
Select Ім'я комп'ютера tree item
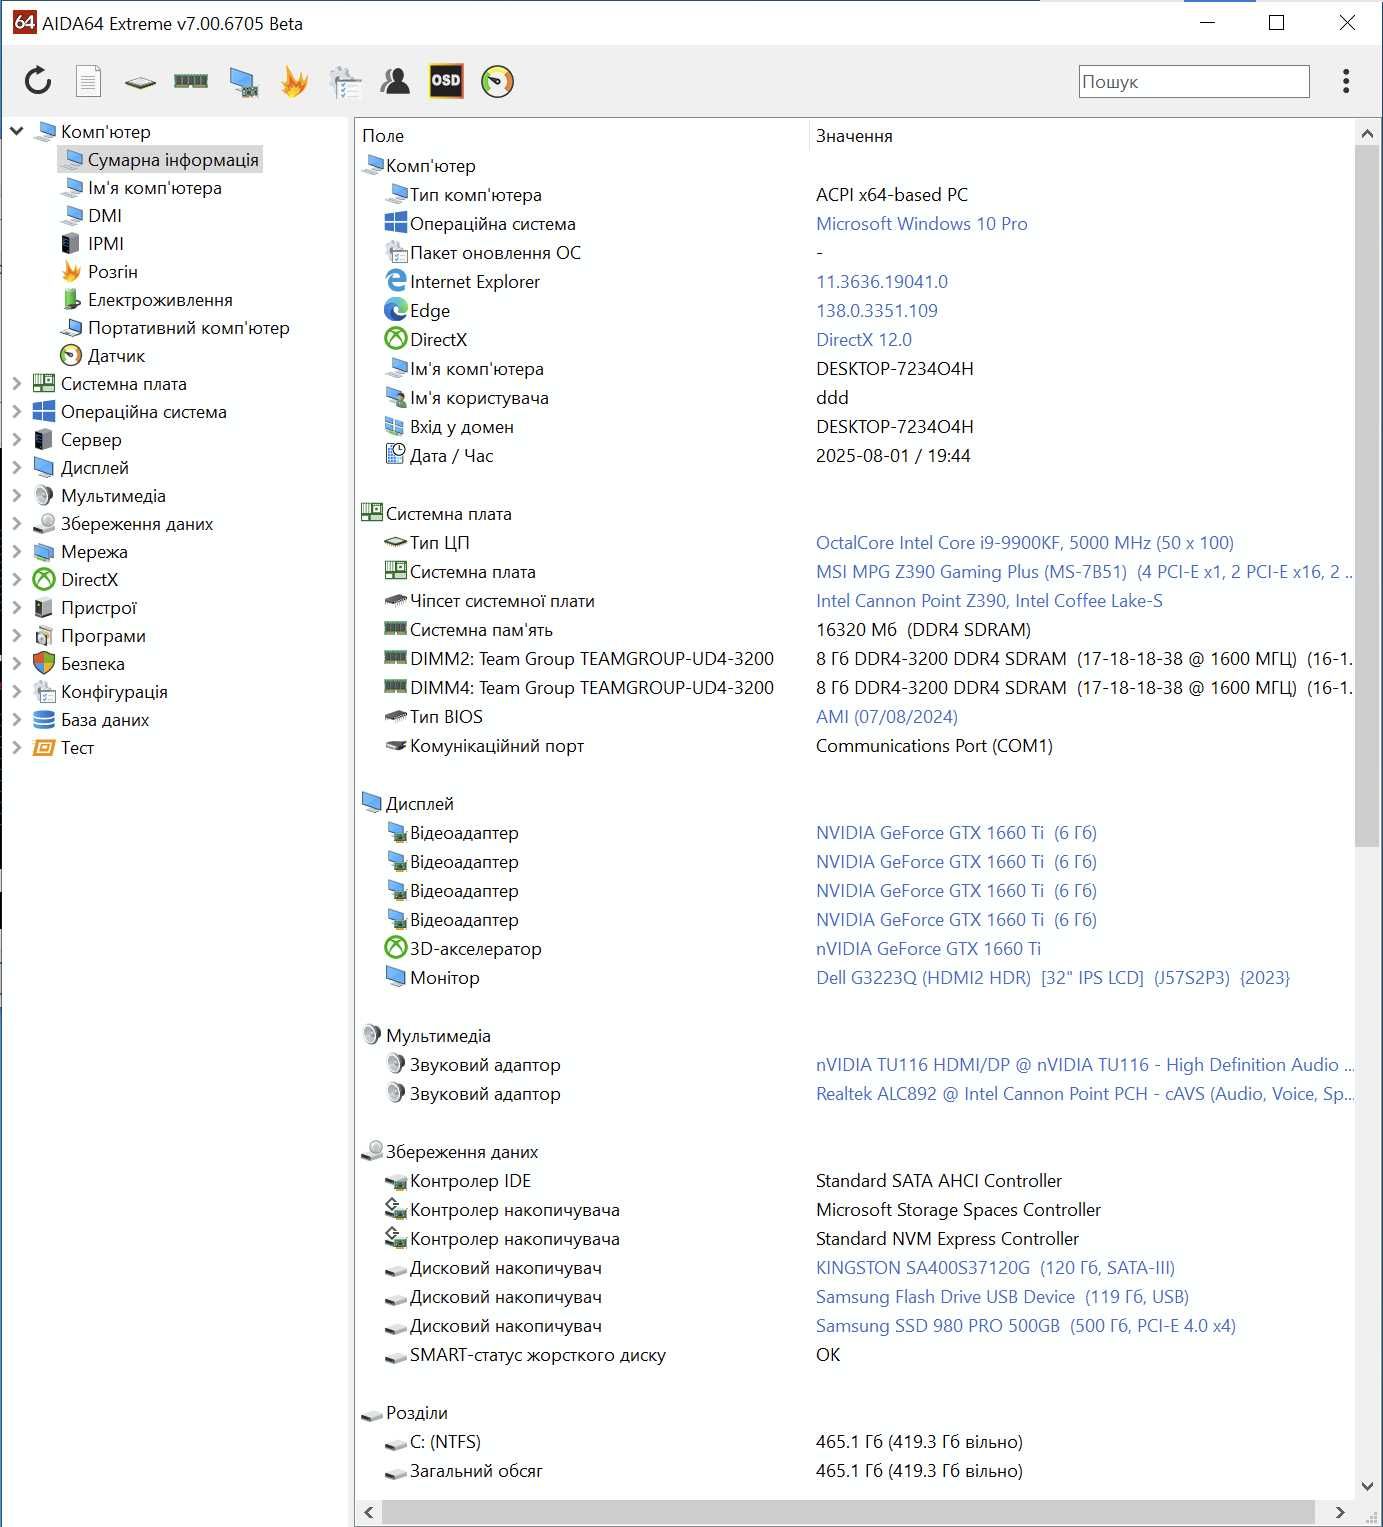pos(154,187)
